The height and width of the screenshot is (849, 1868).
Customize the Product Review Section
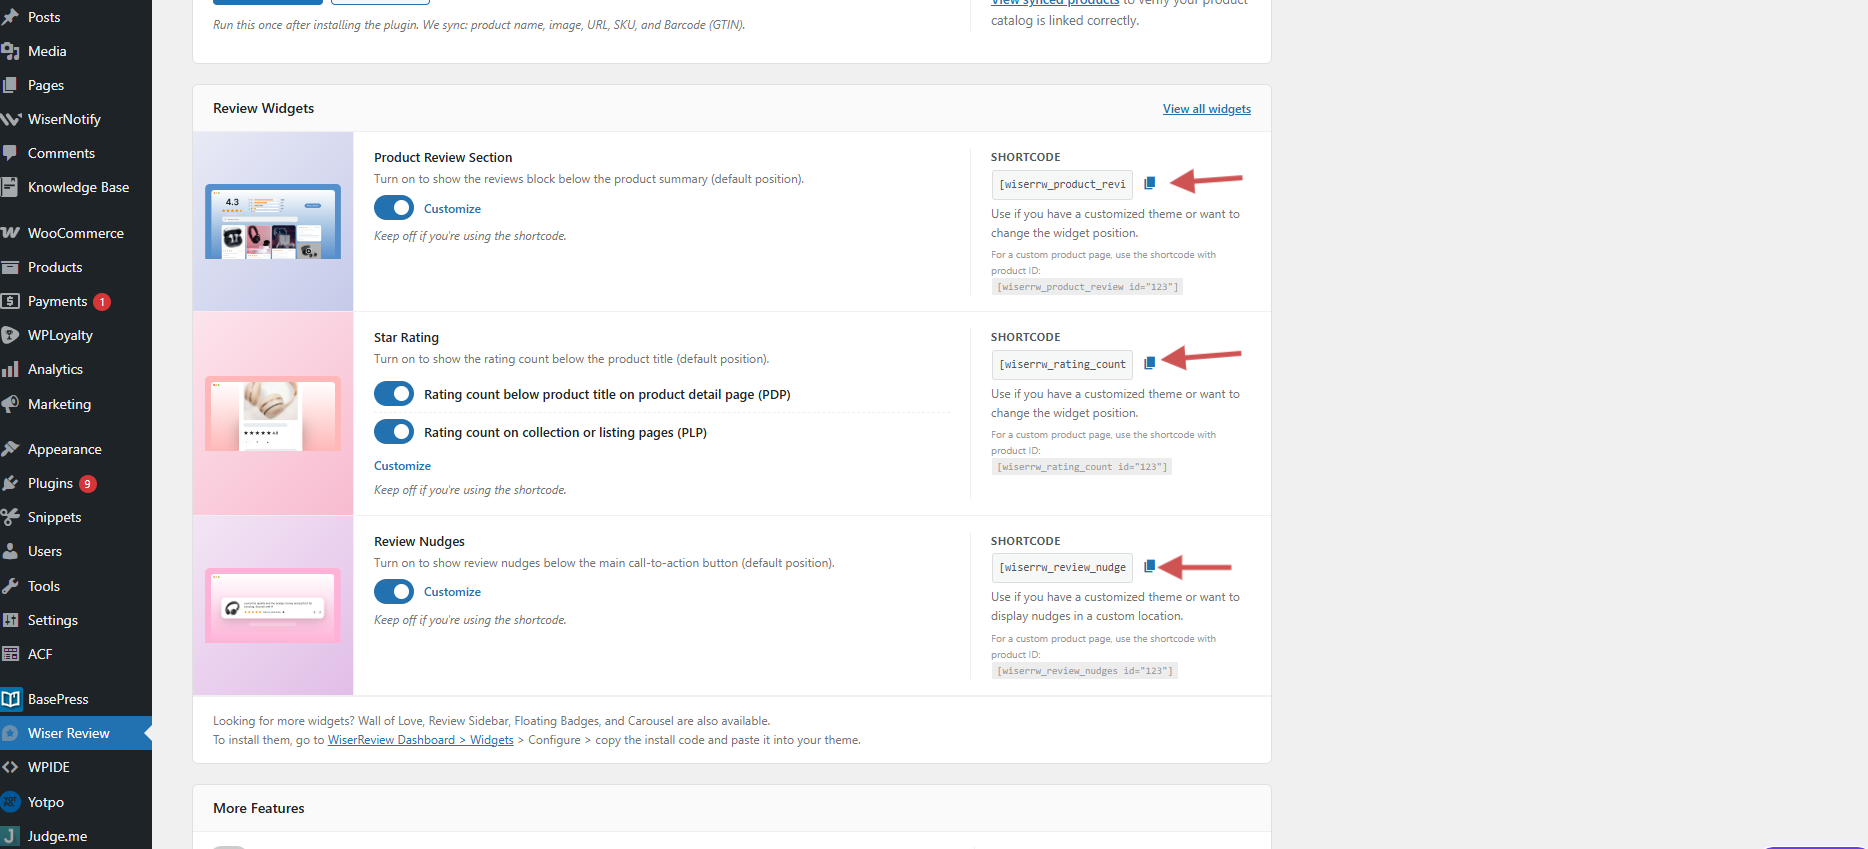point(452,209)
